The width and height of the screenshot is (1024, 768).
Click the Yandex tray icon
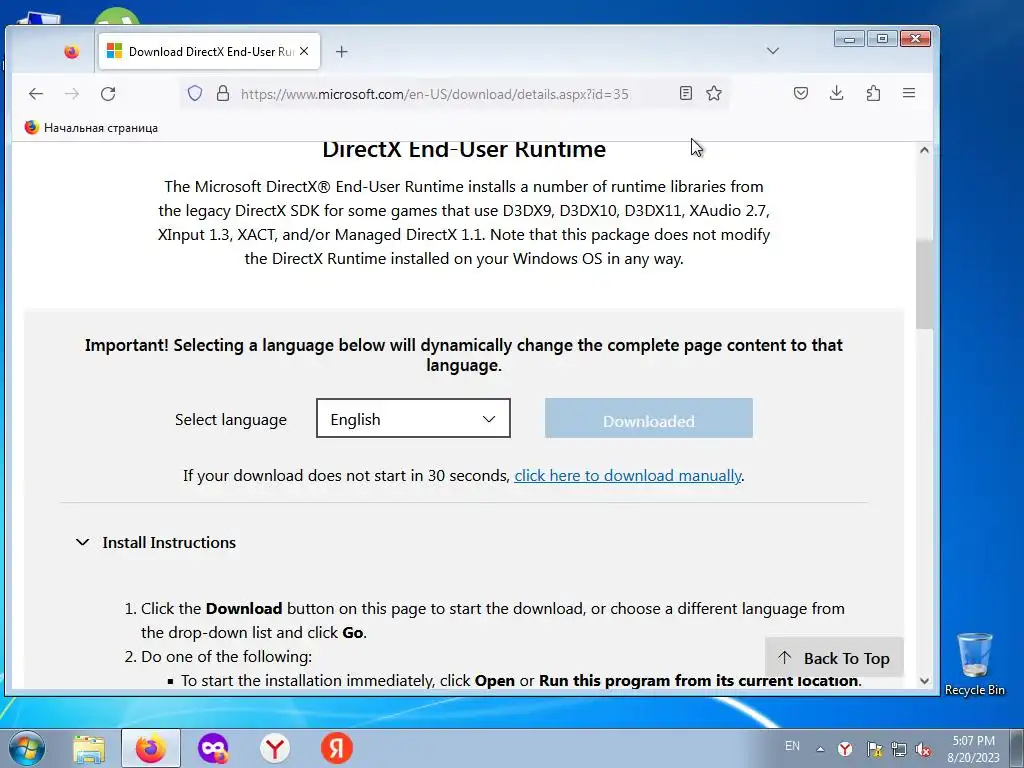(x=845, y=749)
